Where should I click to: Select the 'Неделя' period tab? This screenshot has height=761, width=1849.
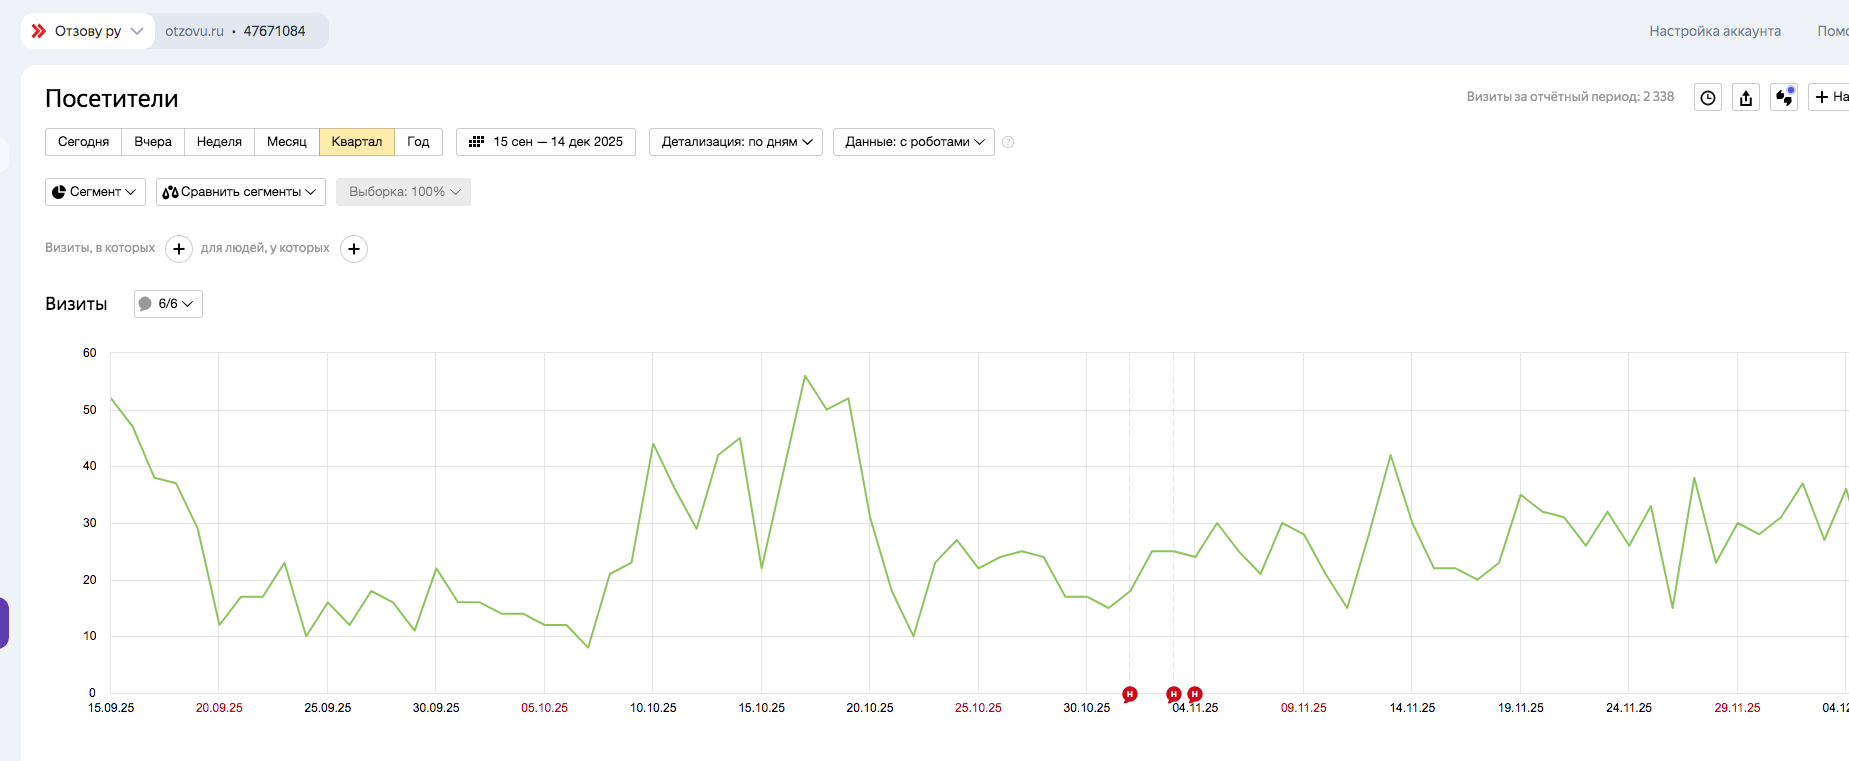219,142
